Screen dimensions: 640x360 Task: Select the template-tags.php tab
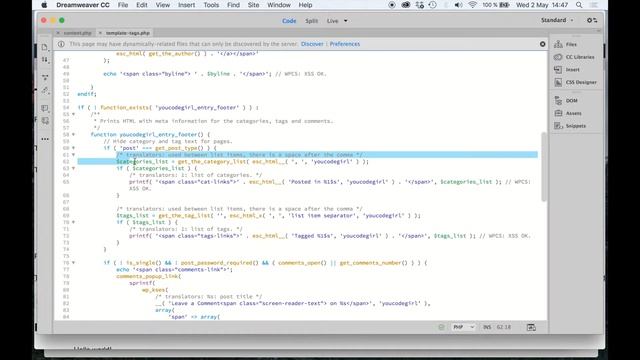point(128,33)
